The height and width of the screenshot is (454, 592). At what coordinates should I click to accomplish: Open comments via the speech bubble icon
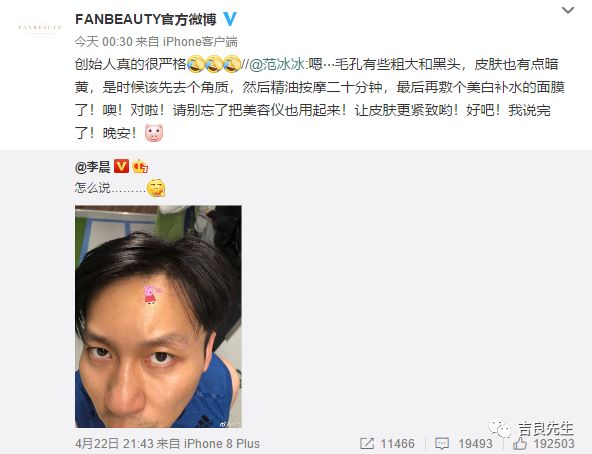point(442,443)
